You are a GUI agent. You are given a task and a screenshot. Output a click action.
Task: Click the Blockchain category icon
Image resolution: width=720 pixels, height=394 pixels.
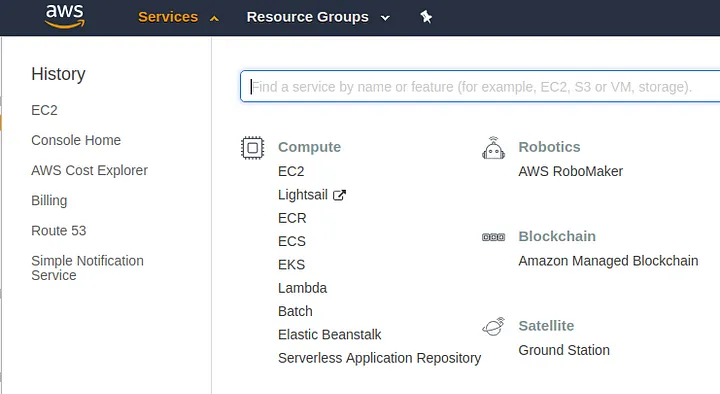click(x=493, y=237)
